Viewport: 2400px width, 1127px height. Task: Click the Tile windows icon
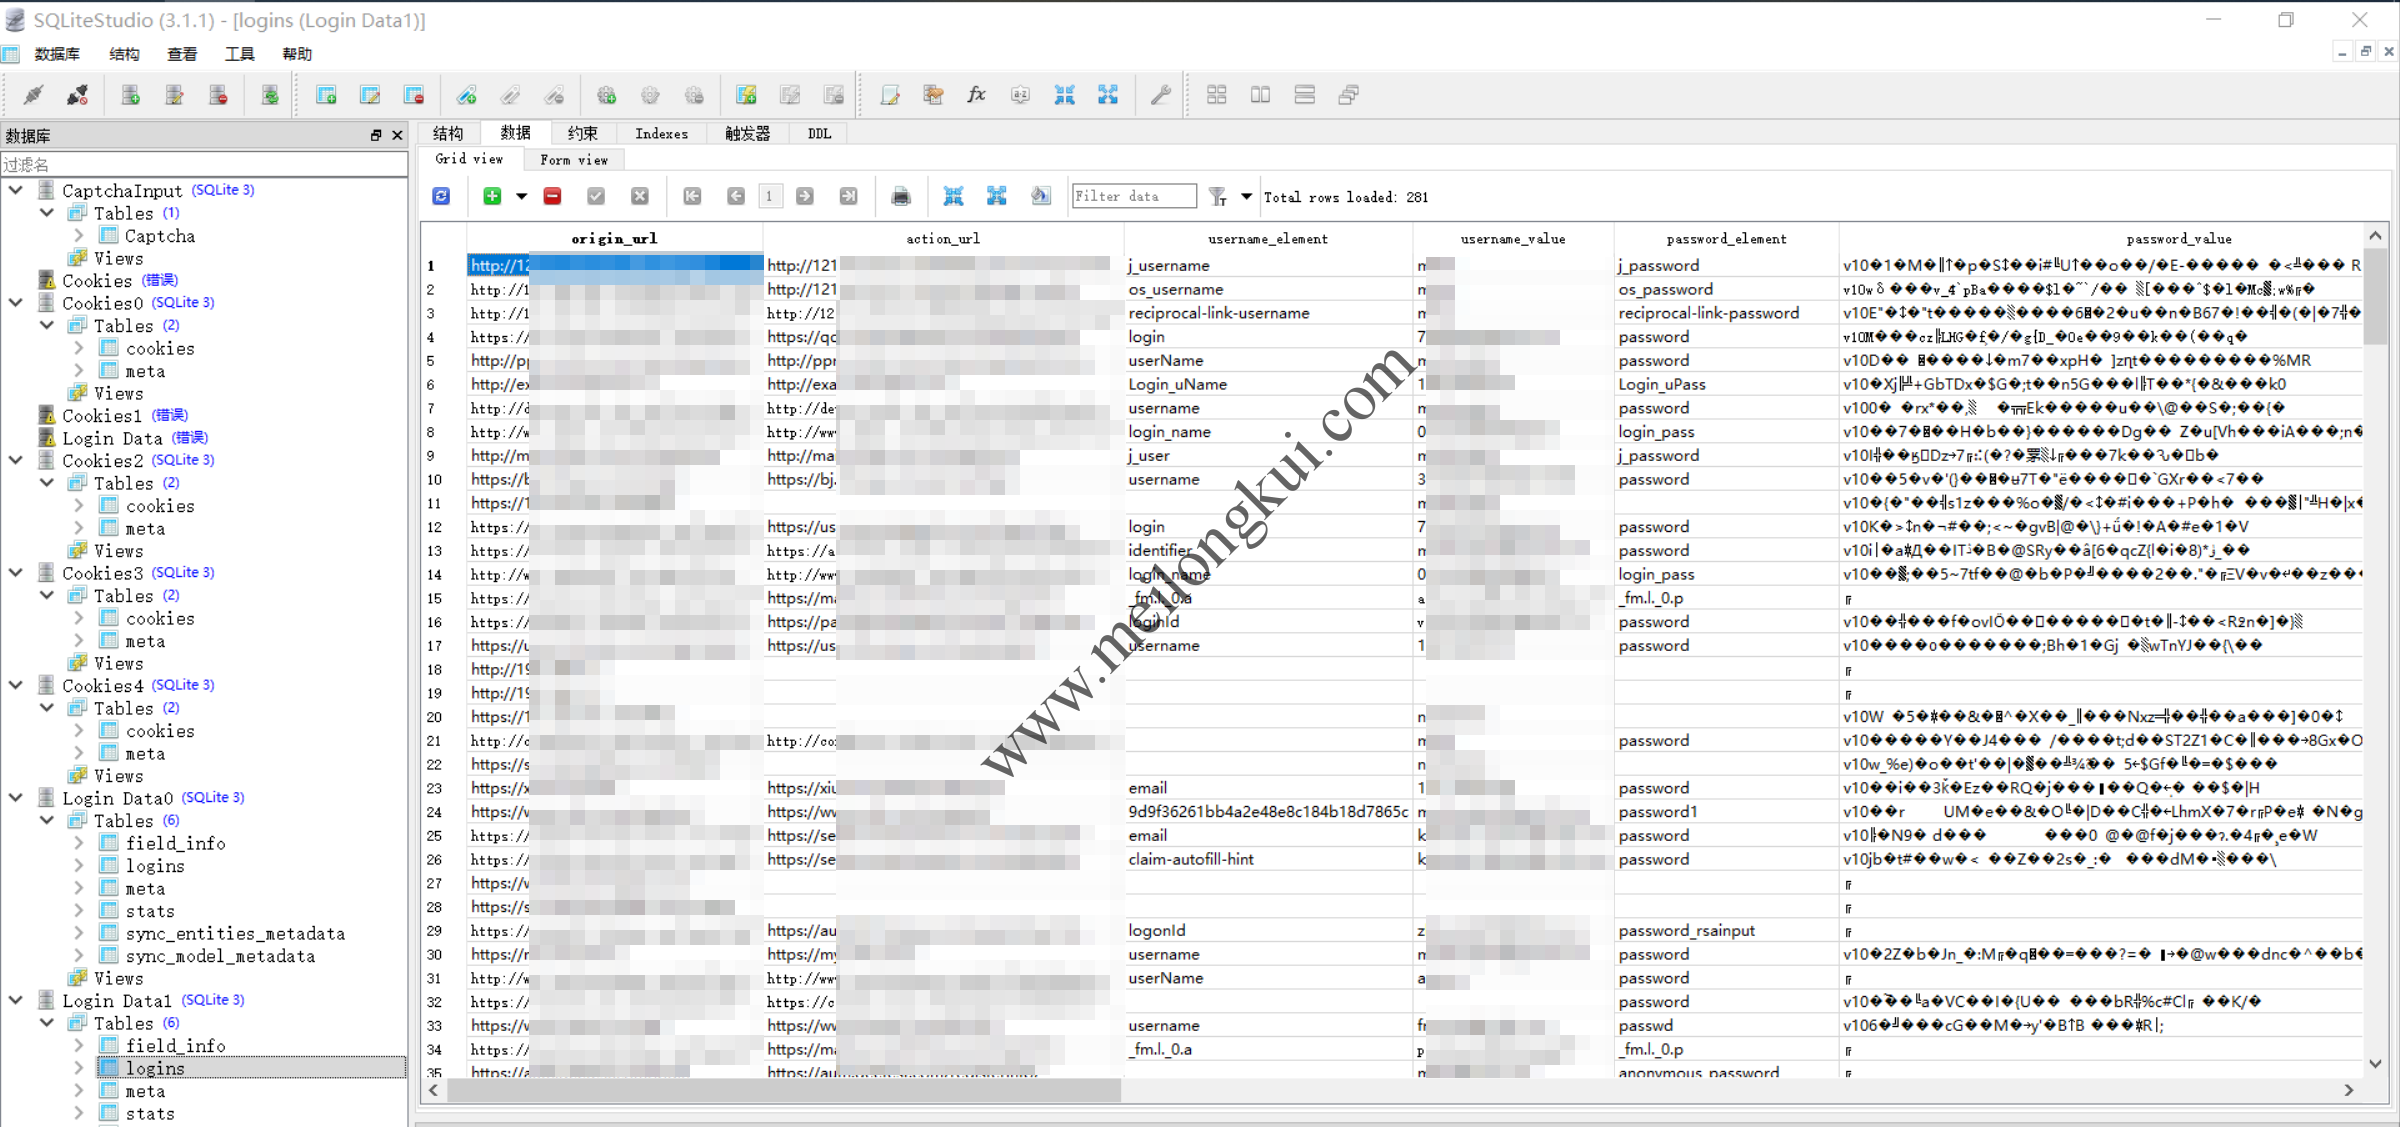pyautogui.click(x=1216, y=95)
